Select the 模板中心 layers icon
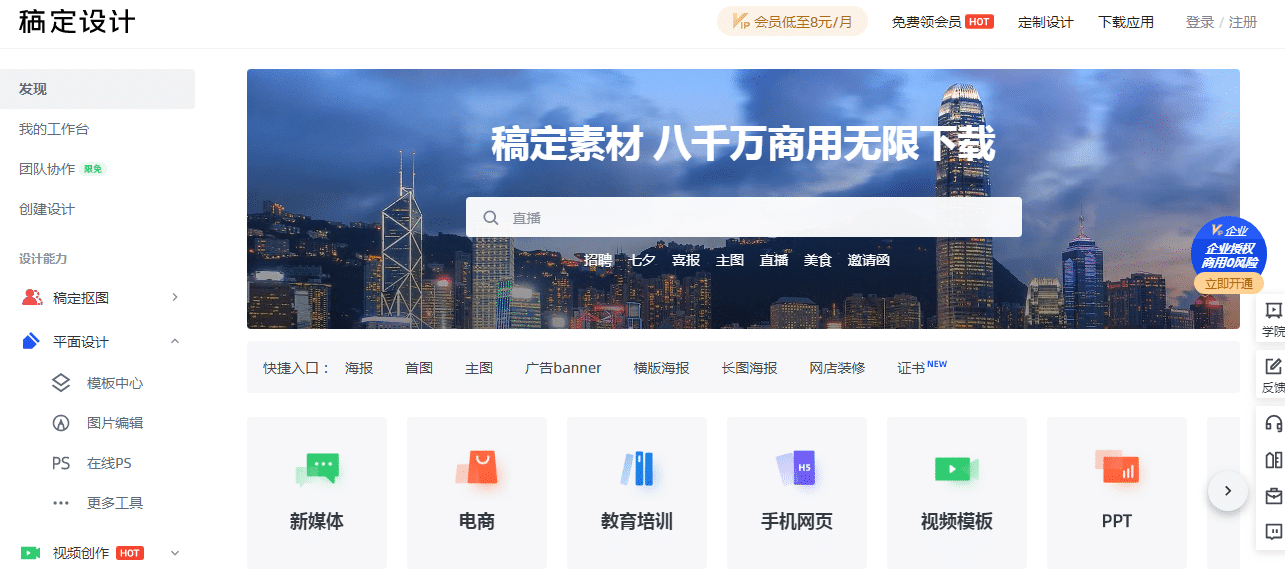Viewport: 1285px width, 572px height. coord(61,383)
